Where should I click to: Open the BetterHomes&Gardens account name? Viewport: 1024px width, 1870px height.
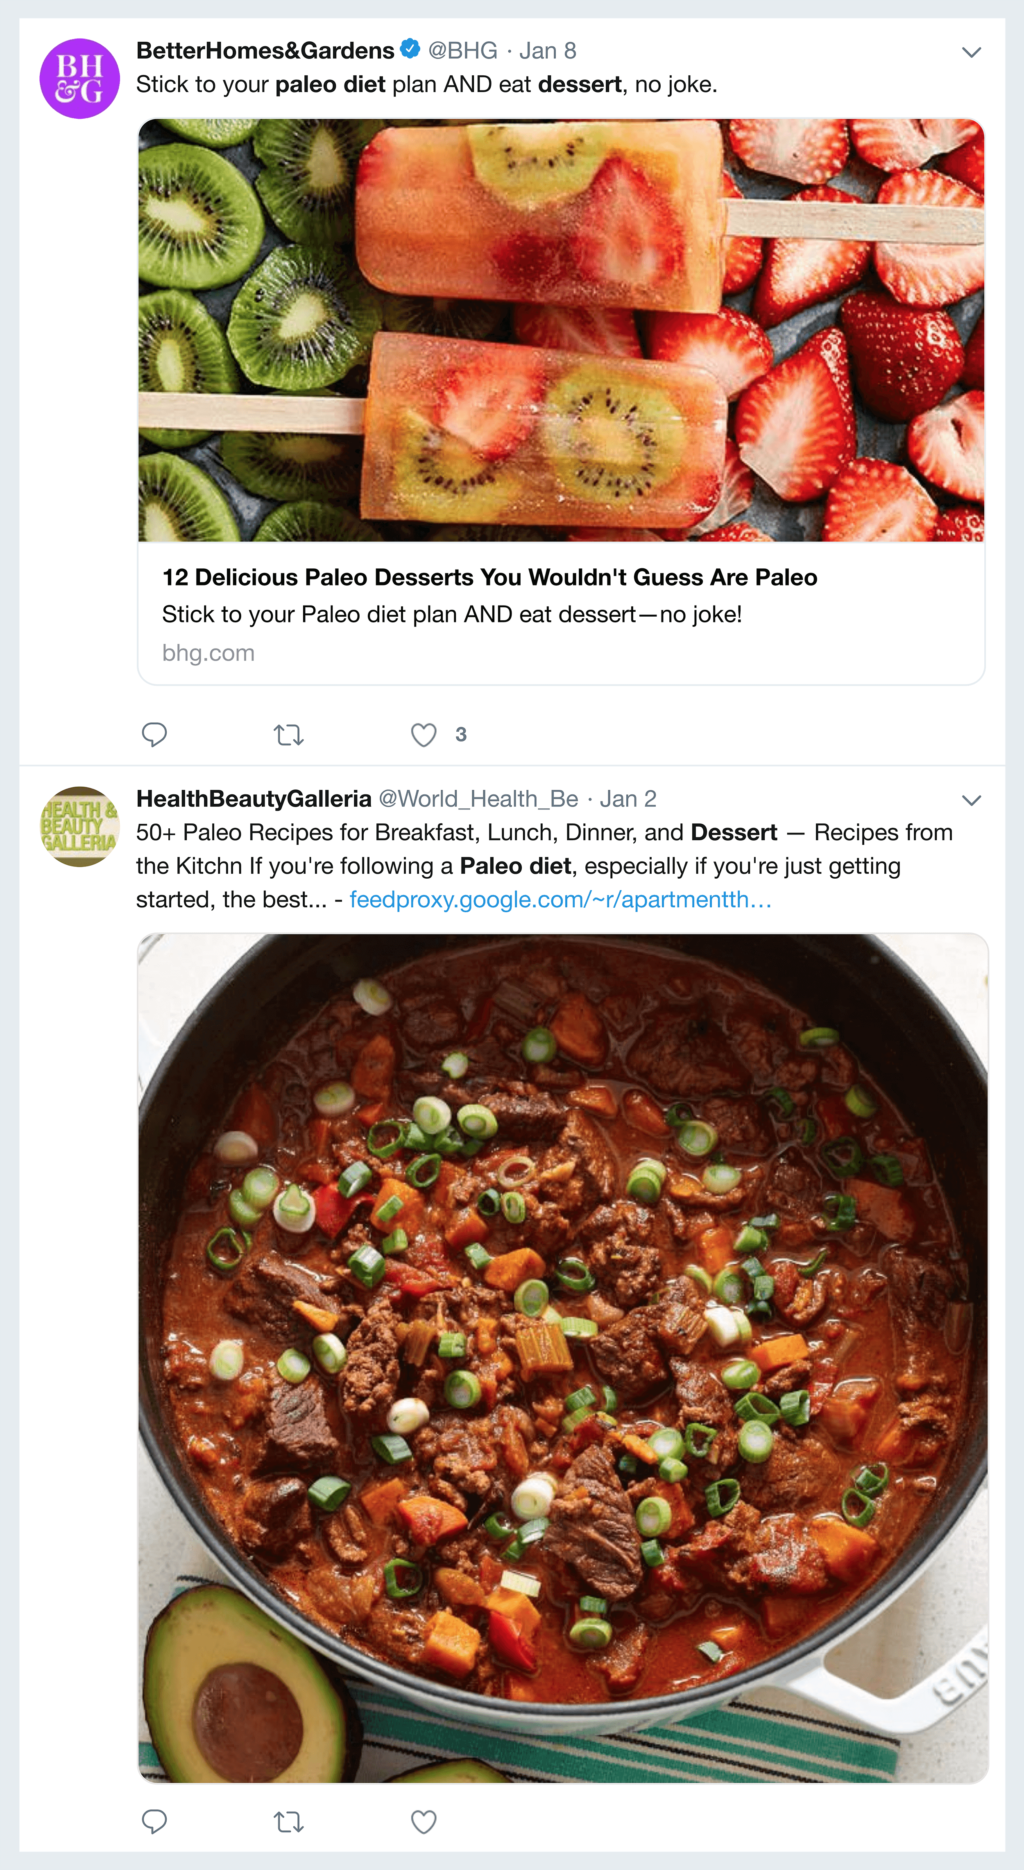coord(265,50)
